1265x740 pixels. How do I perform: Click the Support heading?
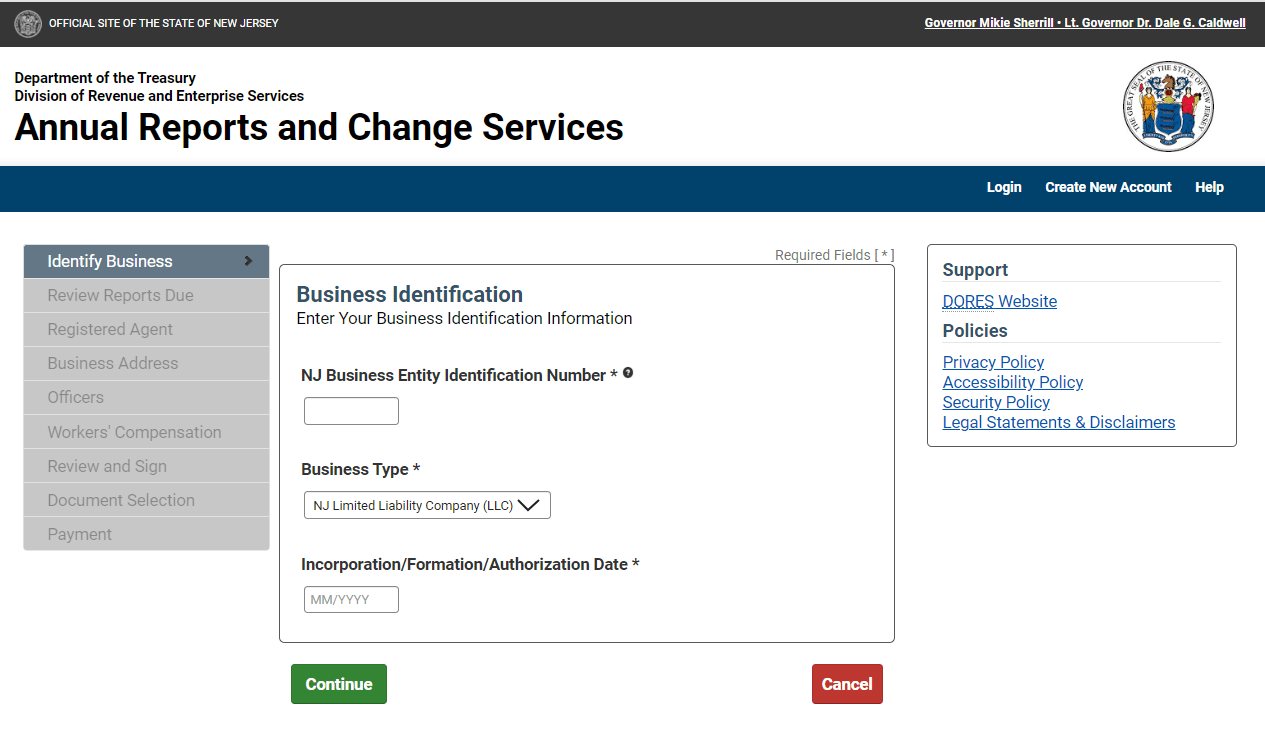click(x=975, y=270)
